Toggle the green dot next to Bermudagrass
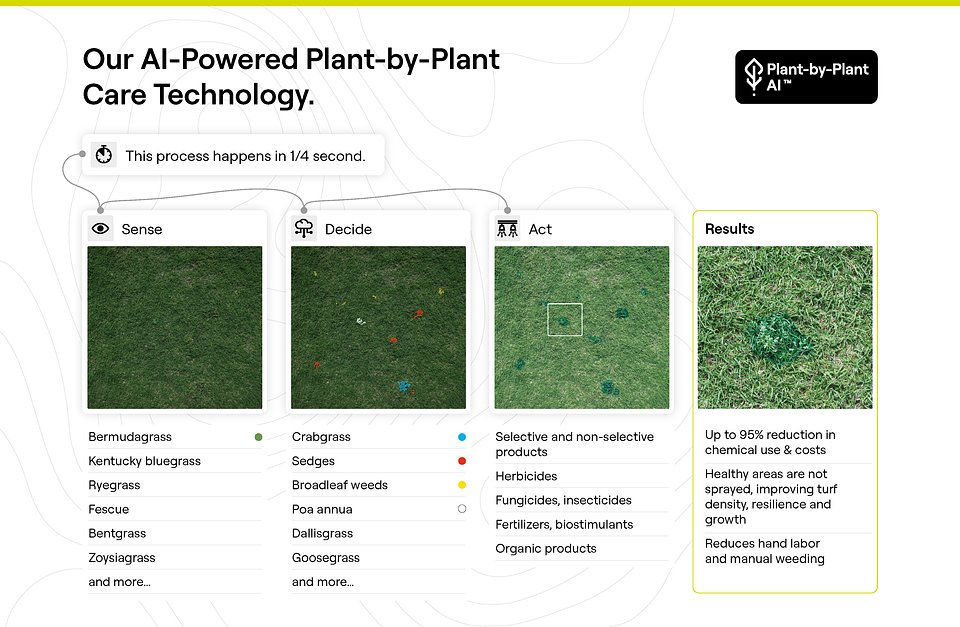Image resolution: width=960 pixels, height=627 pixels. point(258,436)
